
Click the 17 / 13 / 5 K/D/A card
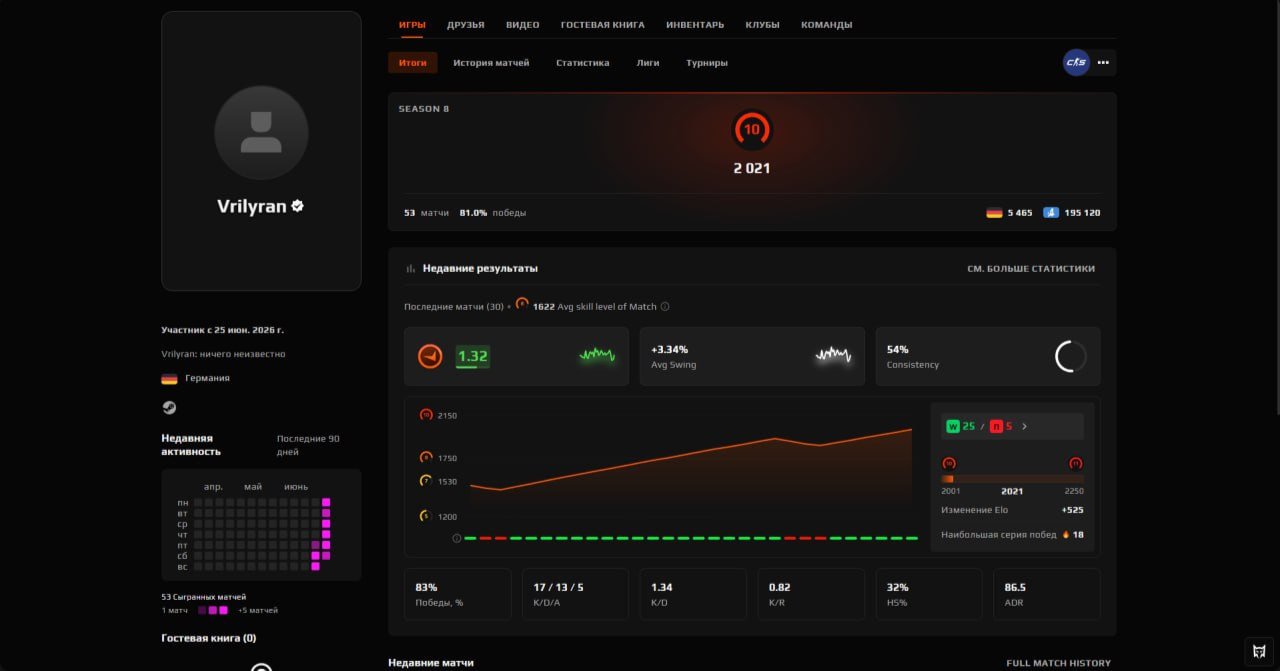(x=575, y=594)
